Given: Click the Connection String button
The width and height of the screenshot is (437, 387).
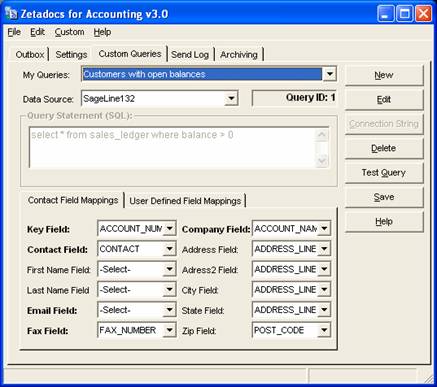Looking at the screenshot, I should click(x=384, y=124).
